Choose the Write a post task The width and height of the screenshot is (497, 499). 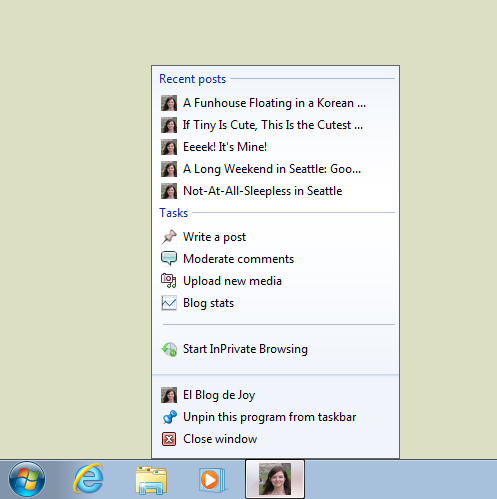[x=275, y=237]
